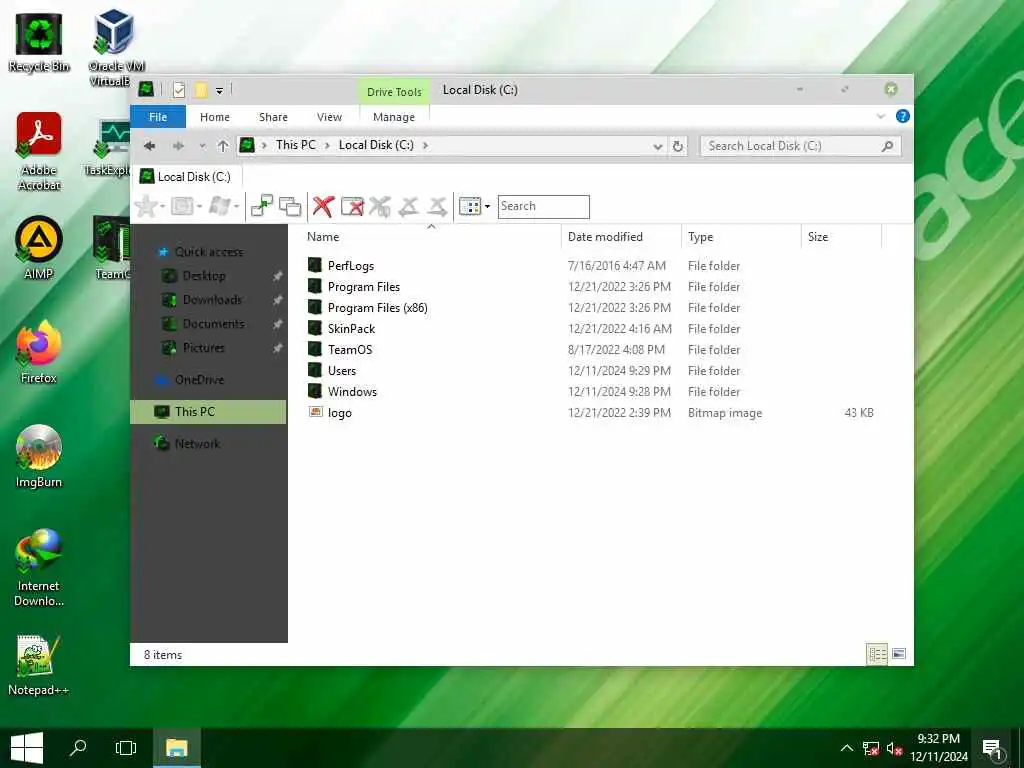Screen dimensions: 1024x768
Task: Click the network tray icon
Action: click(871, 748)
